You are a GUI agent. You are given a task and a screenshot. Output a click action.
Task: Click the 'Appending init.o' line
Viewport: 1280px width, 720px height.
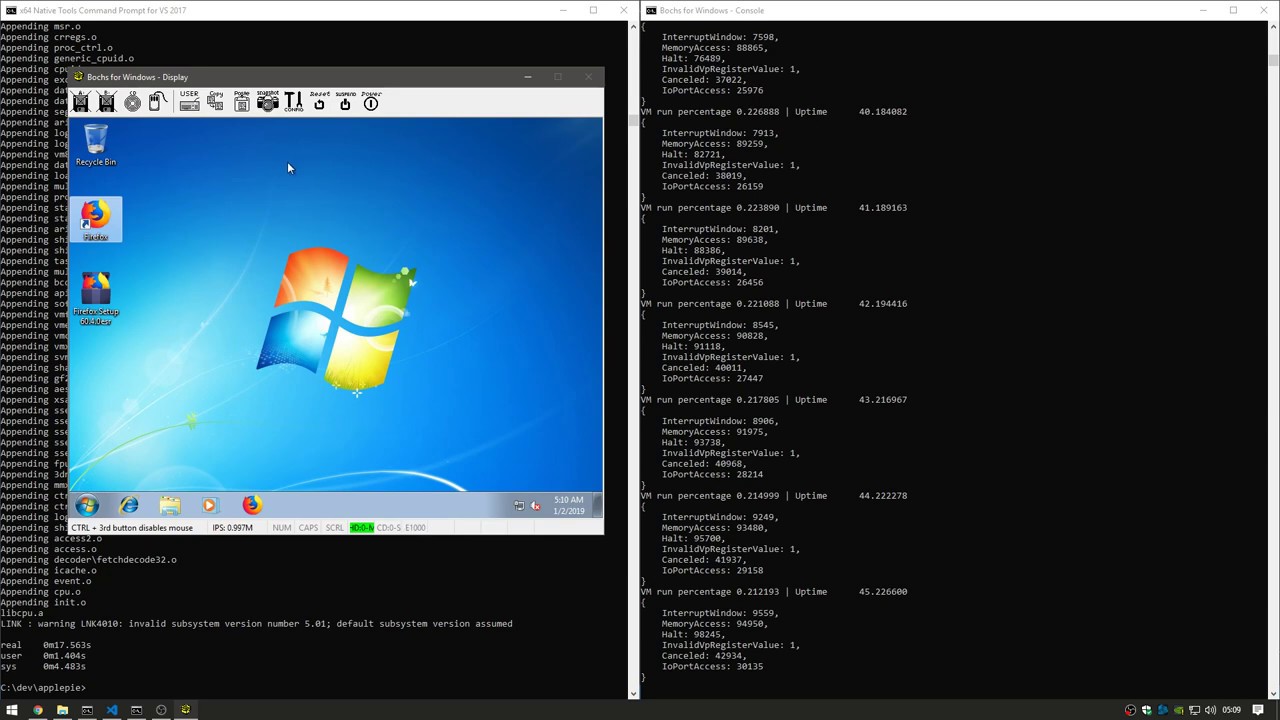click(43, 602)
